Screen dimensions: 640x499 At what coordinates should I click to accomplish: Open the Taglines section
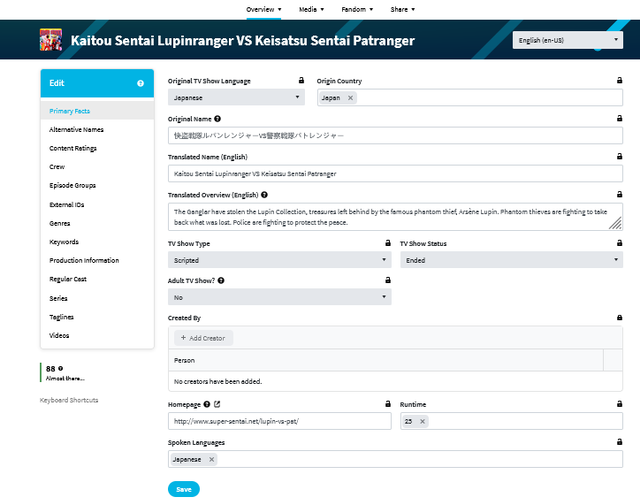click(62, 317)
